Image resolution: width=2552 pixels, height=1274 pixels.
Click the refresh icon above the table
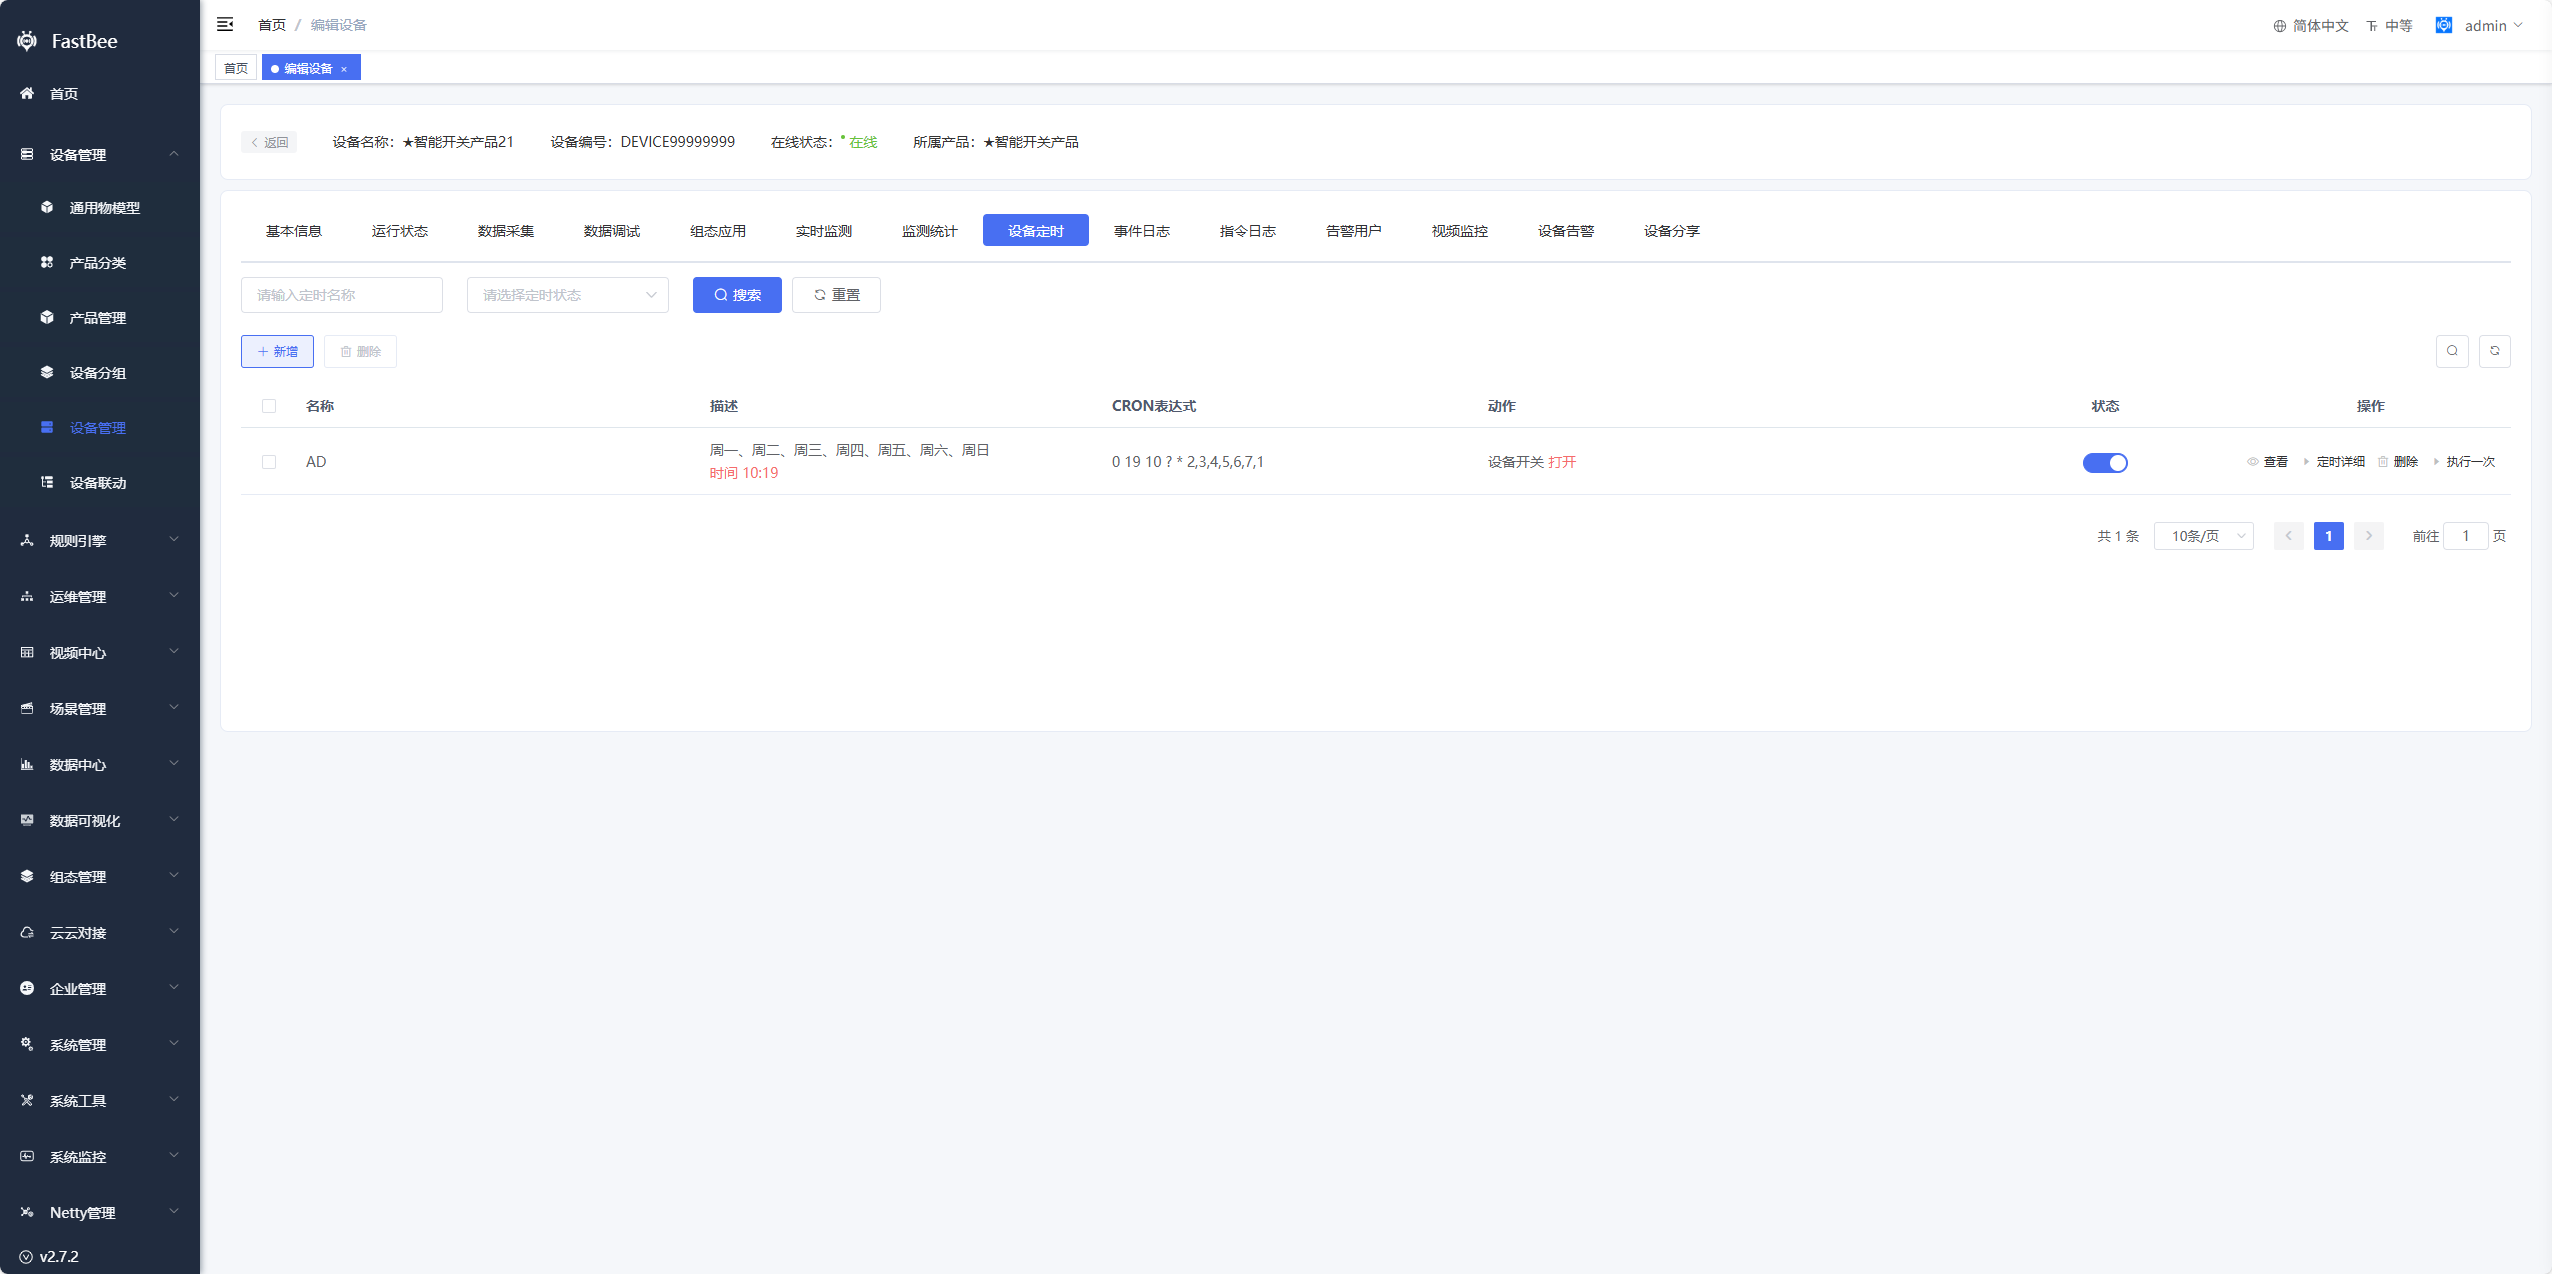click(2494, 351)
